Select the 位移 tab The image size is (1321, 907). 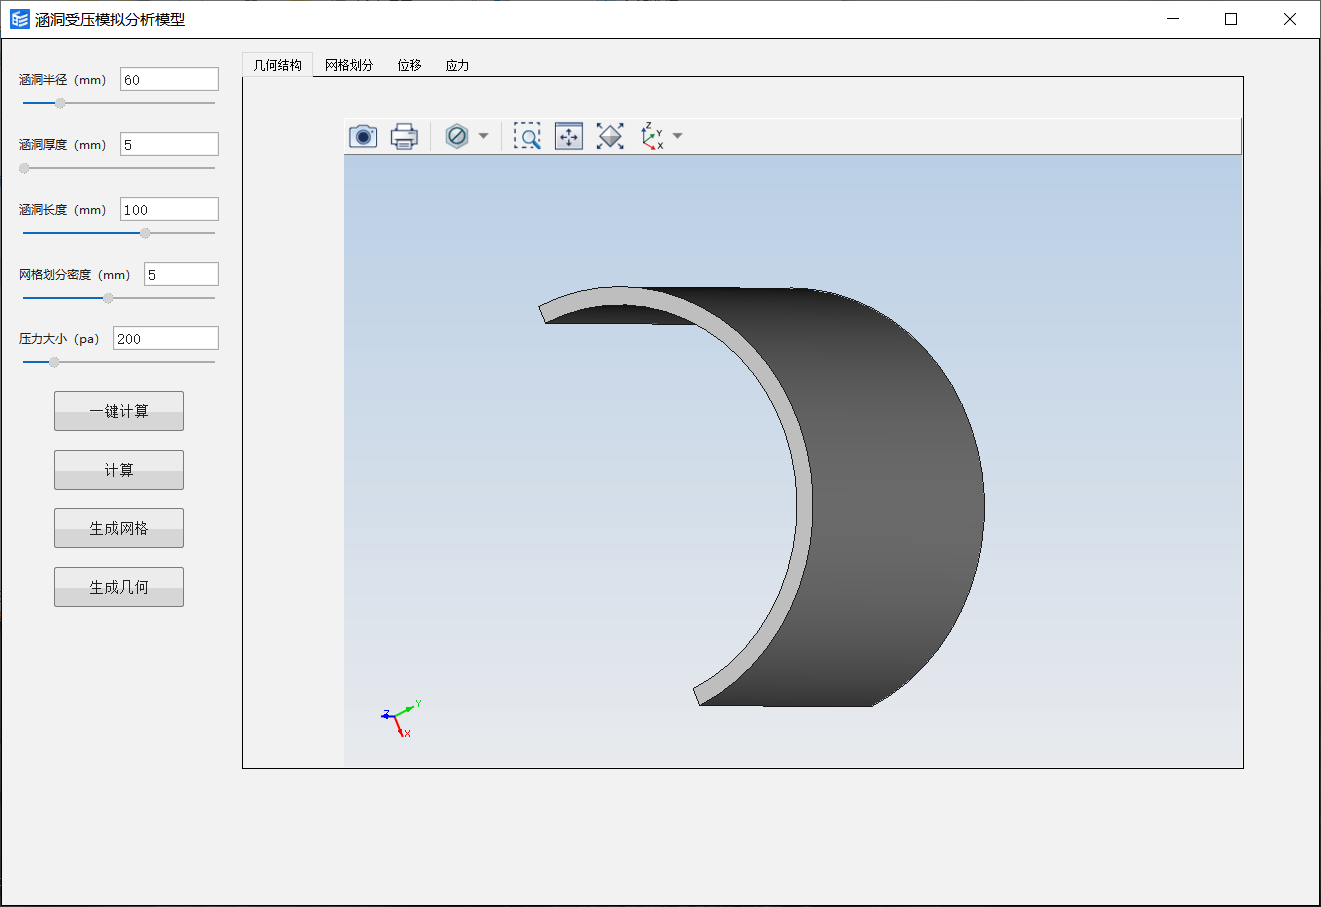click(x=409, y=65)
